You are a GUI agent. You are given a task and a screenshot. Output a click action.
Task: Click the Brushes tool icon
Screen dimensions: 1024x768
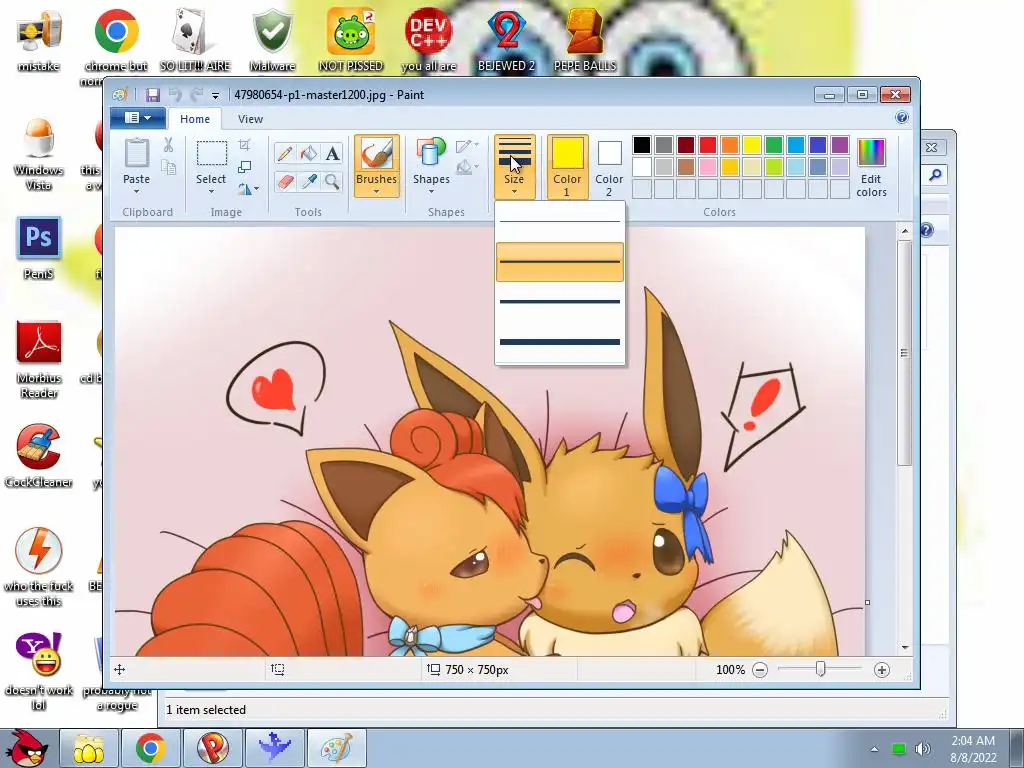(376, 153)
